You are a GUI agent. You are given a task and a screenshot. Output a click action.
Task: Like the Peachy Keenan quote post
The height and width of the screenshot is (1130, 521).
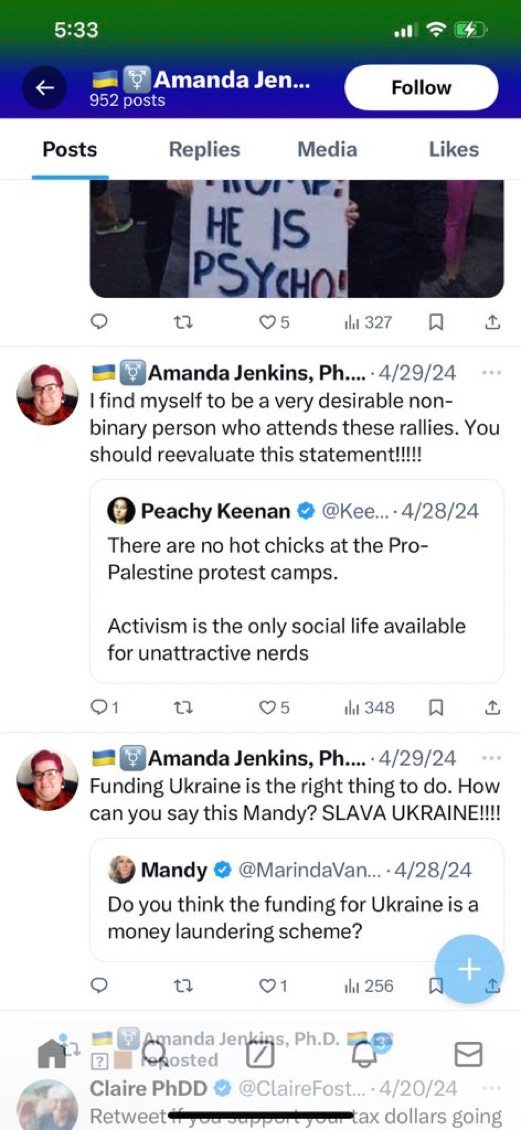[275, 708]
